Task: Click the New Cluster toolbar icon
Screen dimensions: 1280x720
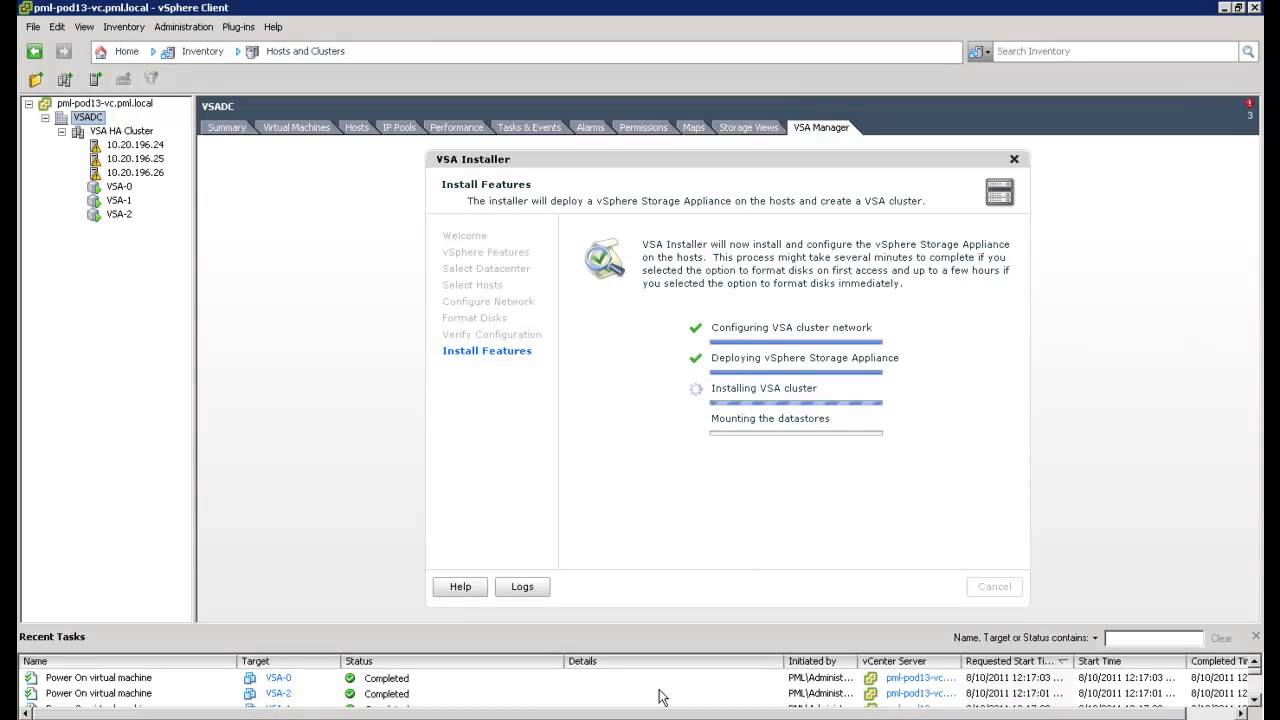Action: click(65, 79)
